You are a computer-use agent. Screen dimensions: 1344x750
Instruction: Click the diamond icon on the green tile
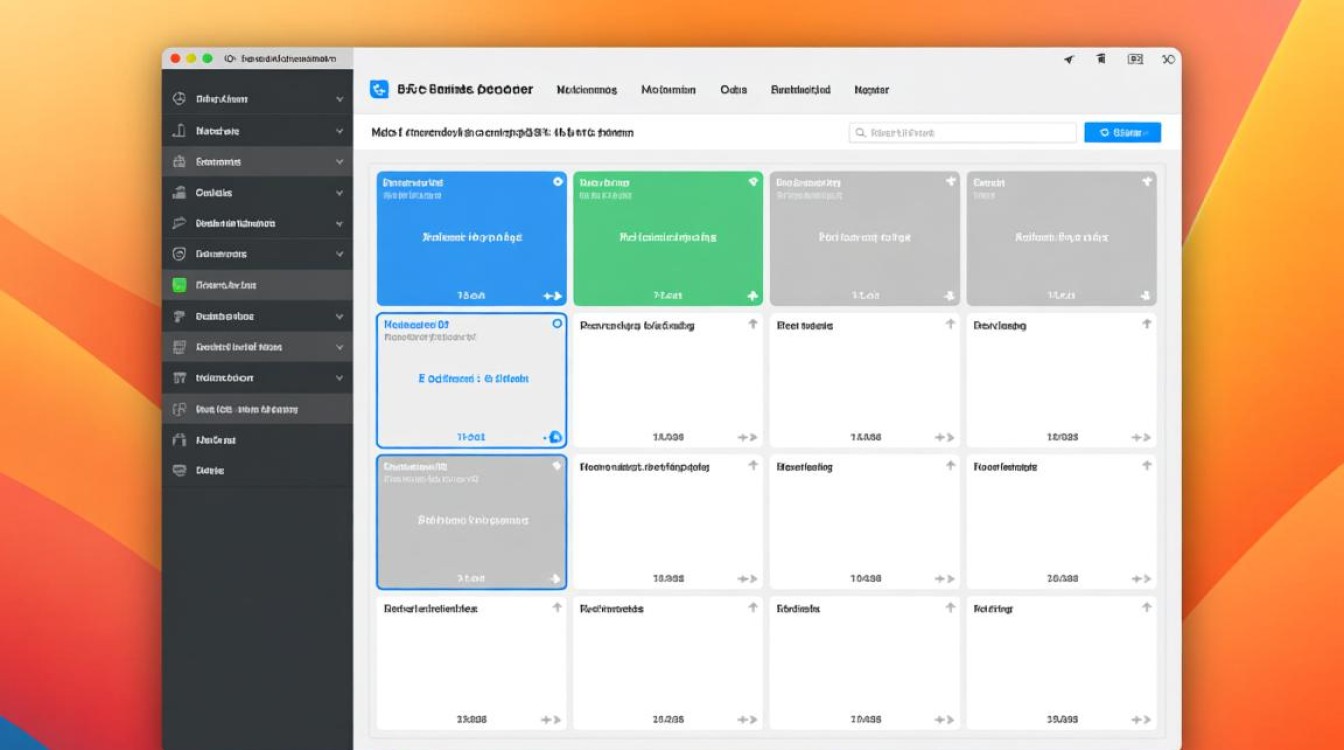pyautogui.click(x=753, y=182)
